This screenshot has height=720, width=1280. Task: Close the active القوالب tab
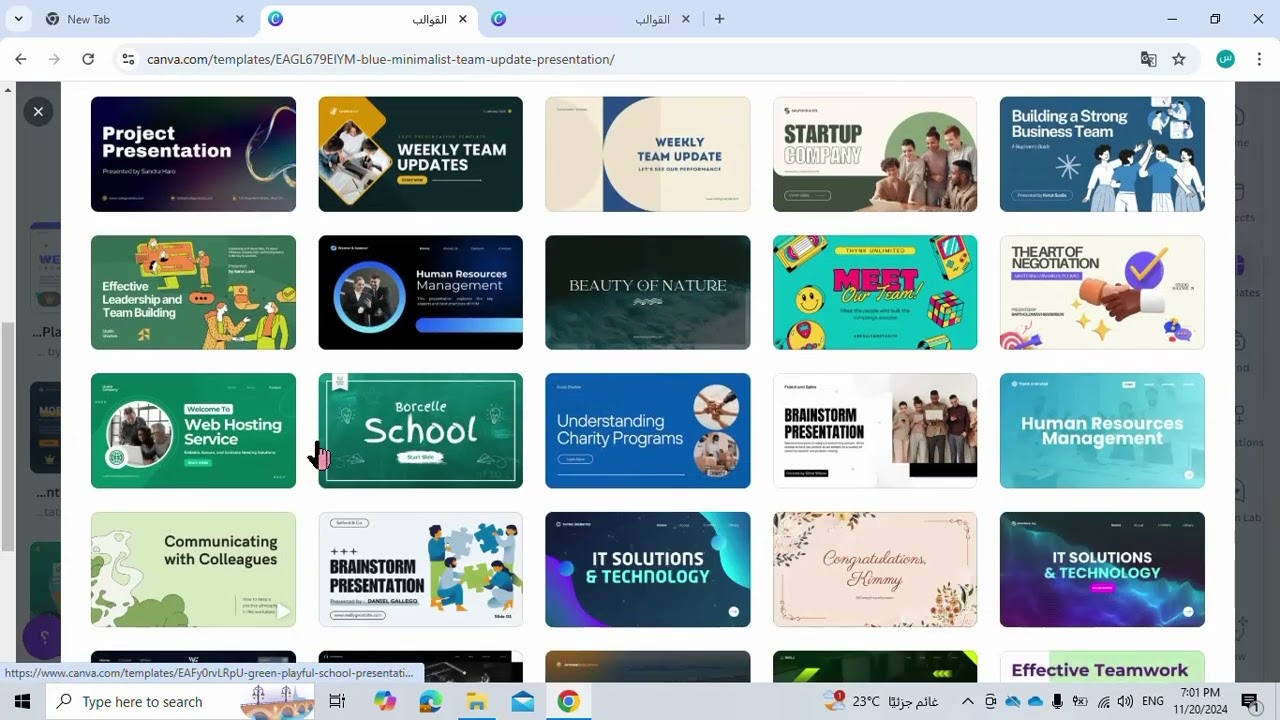[x=463, y=19]
